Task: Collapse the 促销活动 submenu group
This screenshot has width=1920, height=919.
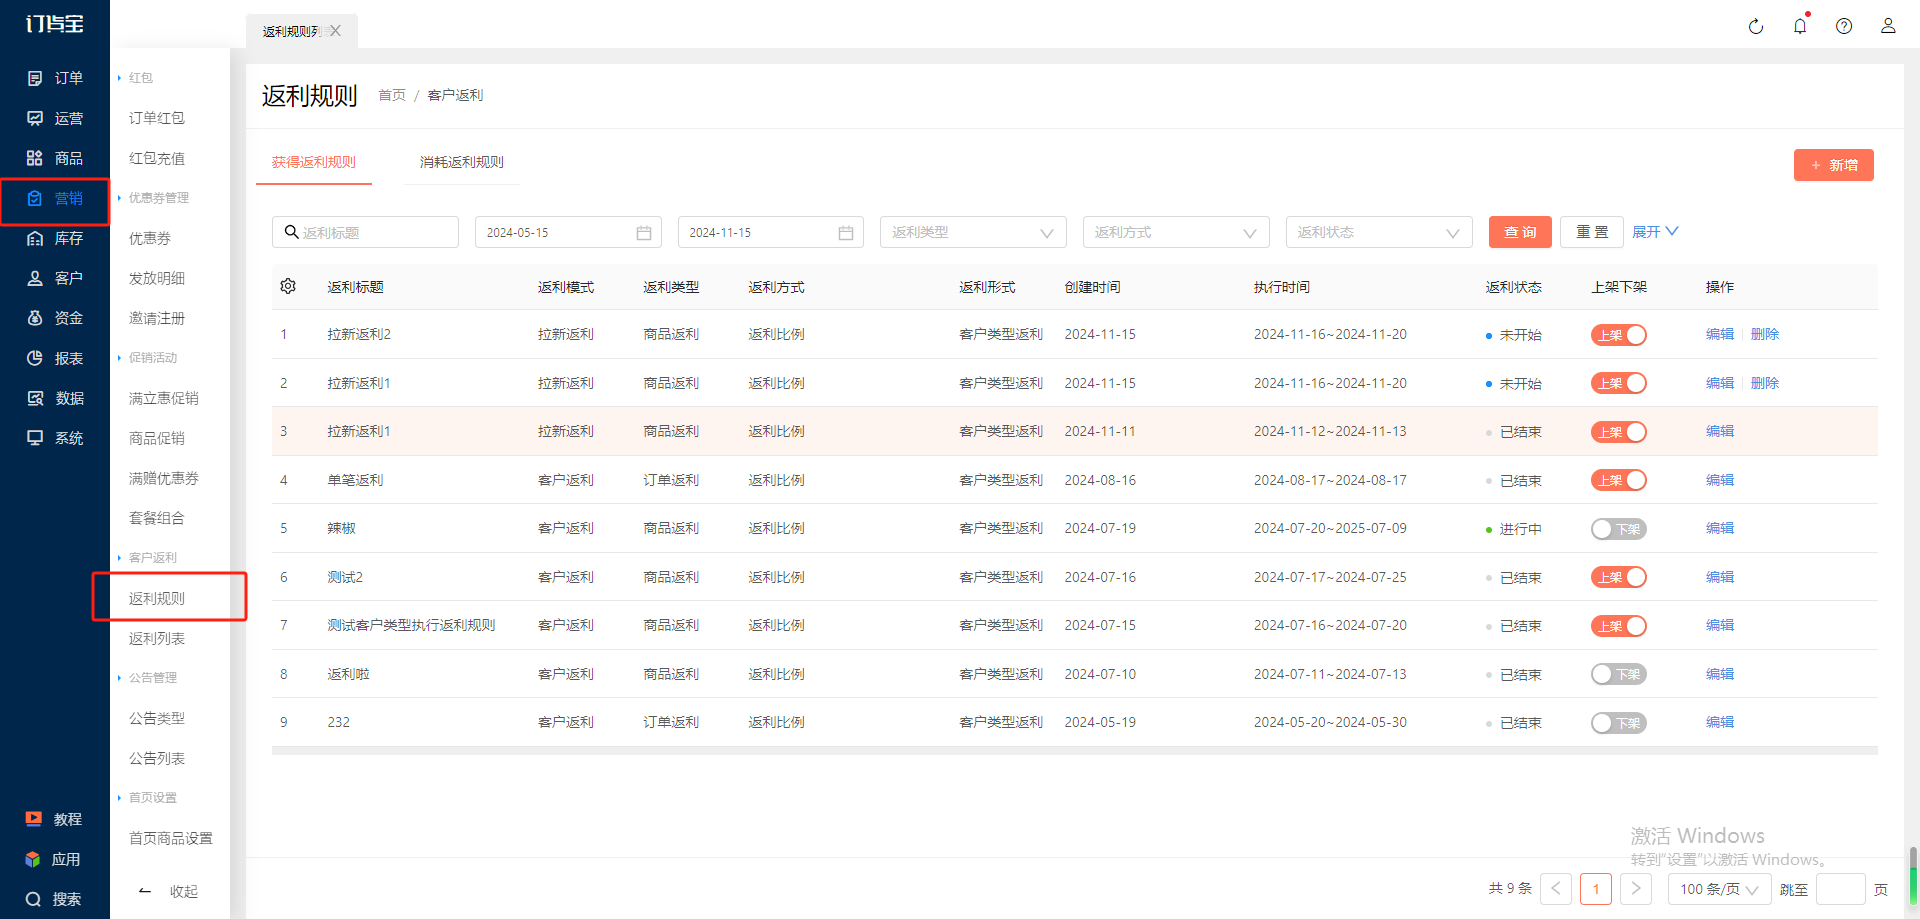Action: [x=148, y=358]
